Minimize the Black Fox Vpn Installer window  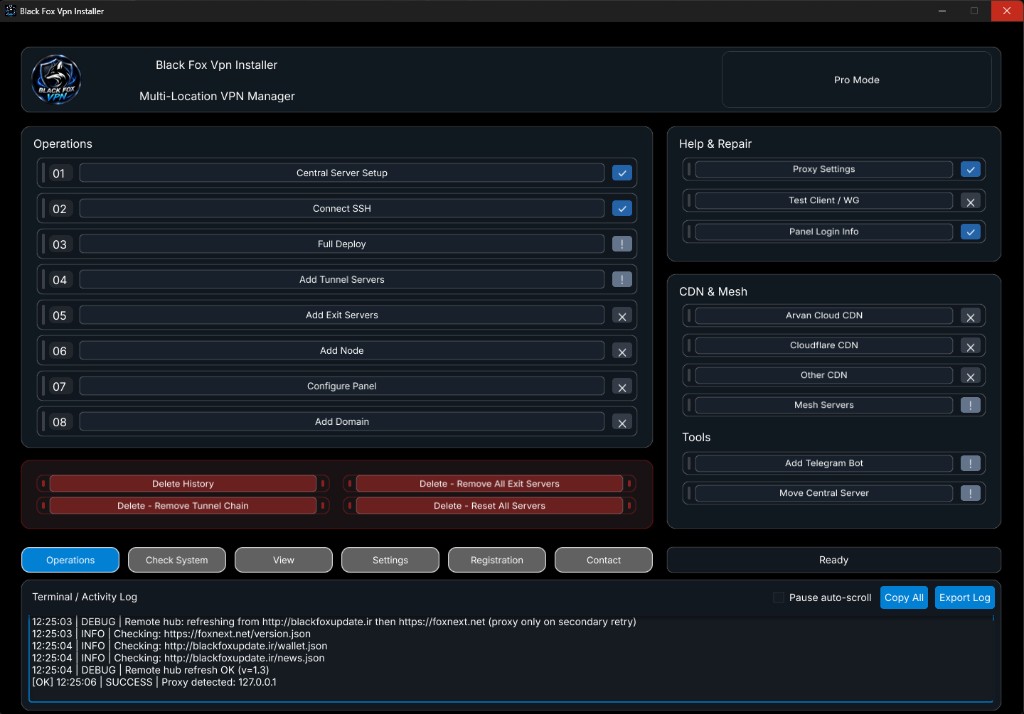pos(942,10)
